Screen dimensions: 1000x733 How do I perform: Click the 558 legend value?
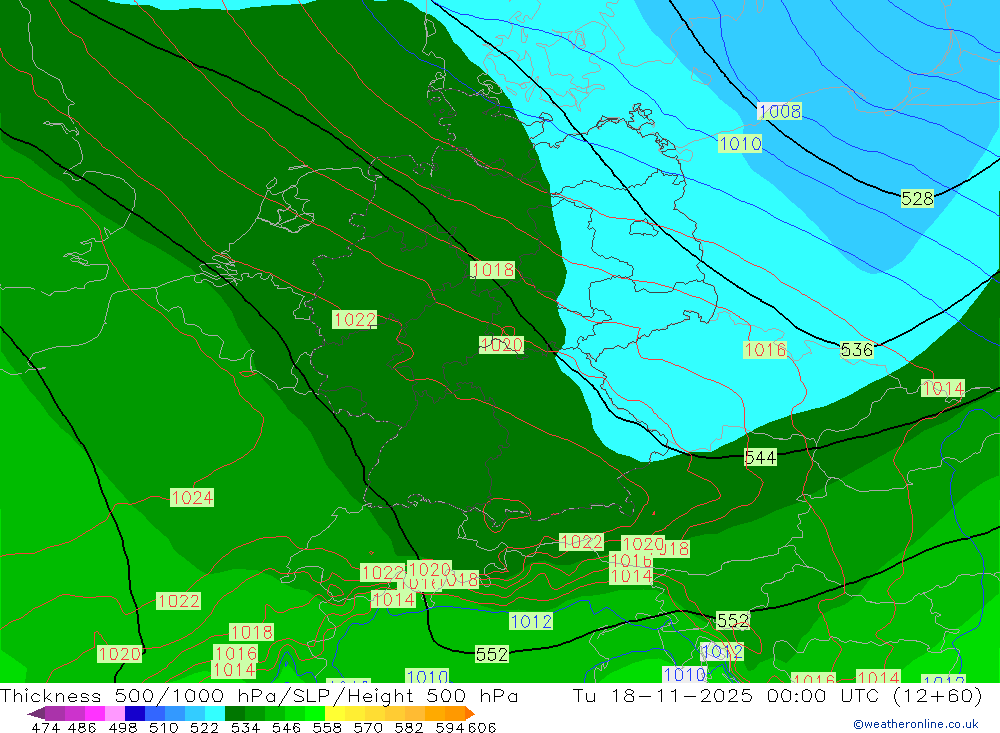[327, 727]
